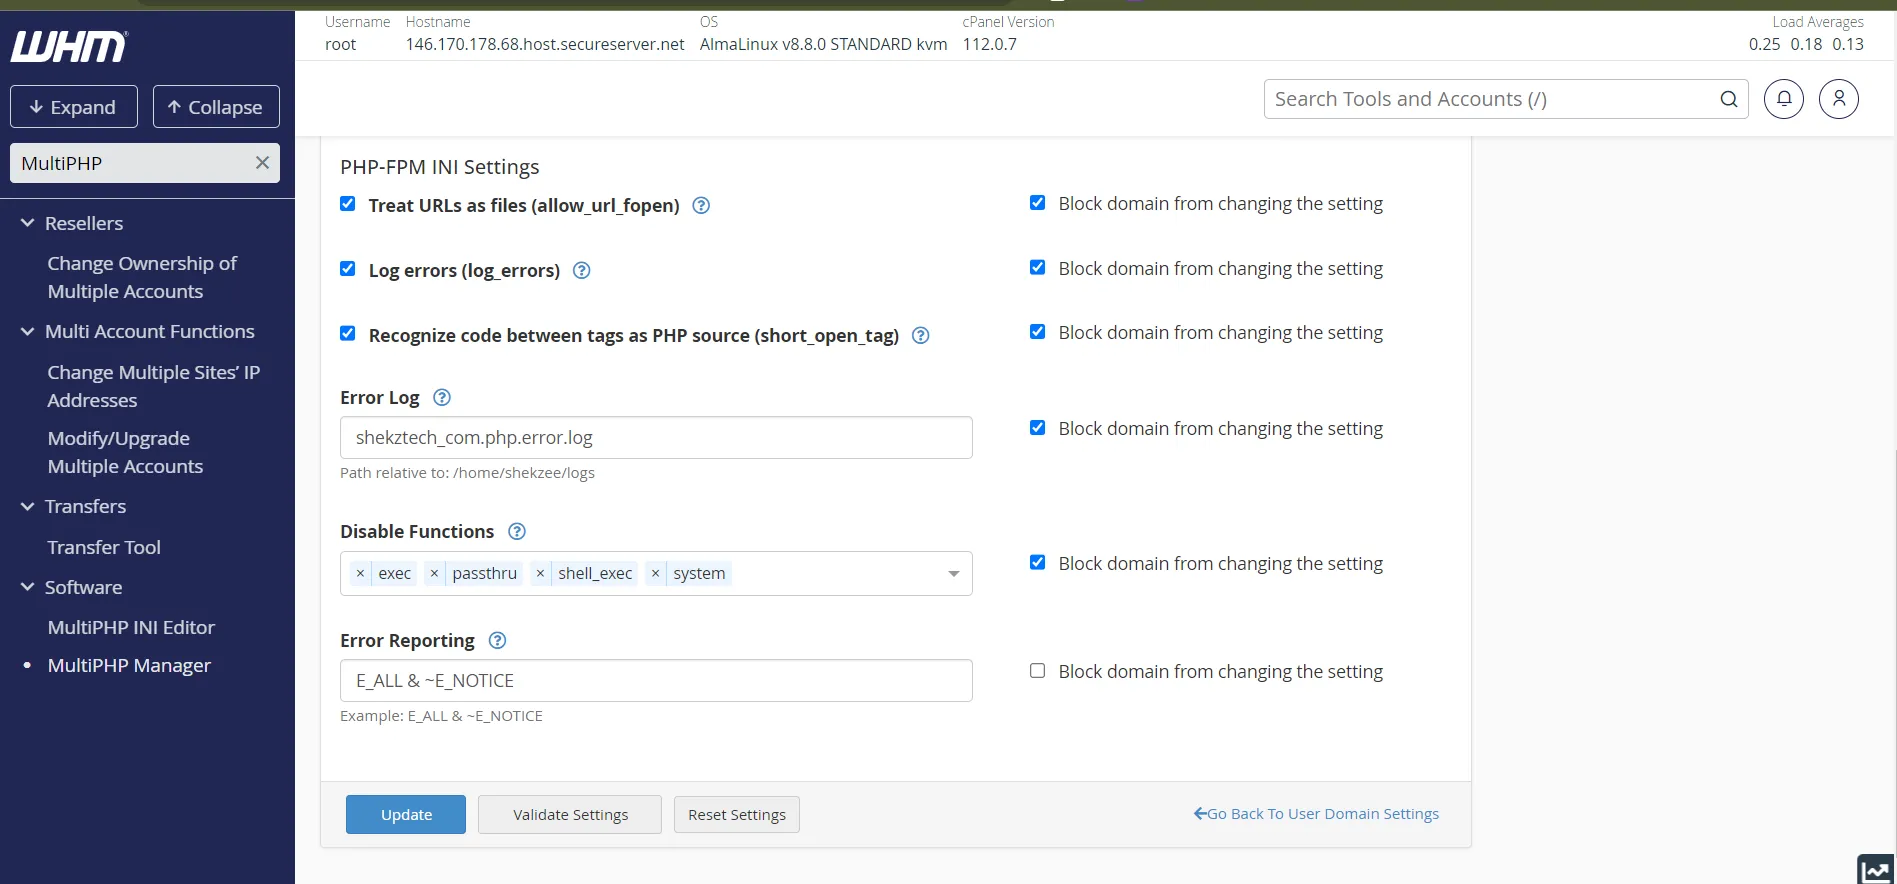This screenshot has height=884, width=1897.
Task: Open the notifications bell icon
Action: coord(1783,99)
